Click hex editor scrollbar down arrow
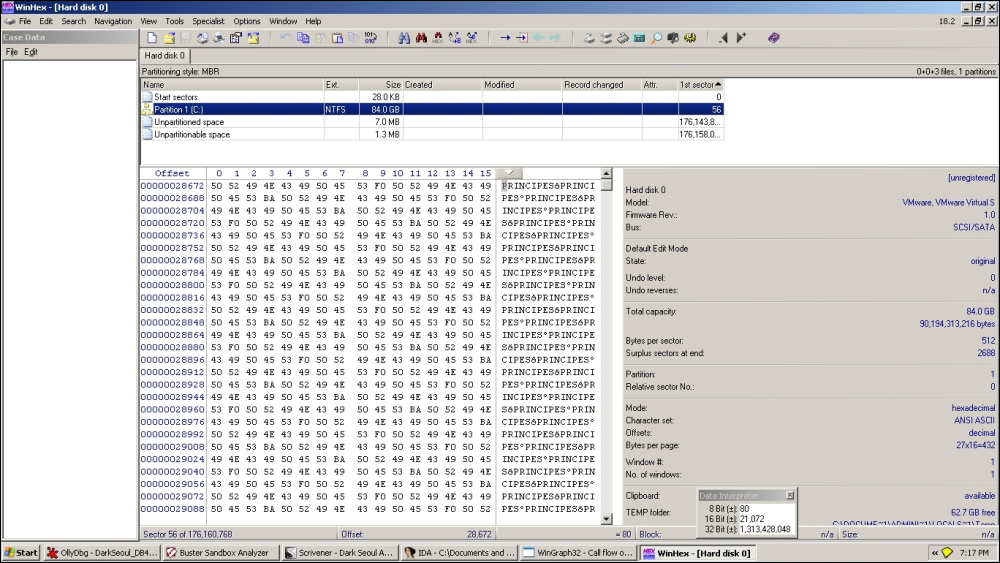The width and height of the screenshot is (1000, 563). pos(606,519)
